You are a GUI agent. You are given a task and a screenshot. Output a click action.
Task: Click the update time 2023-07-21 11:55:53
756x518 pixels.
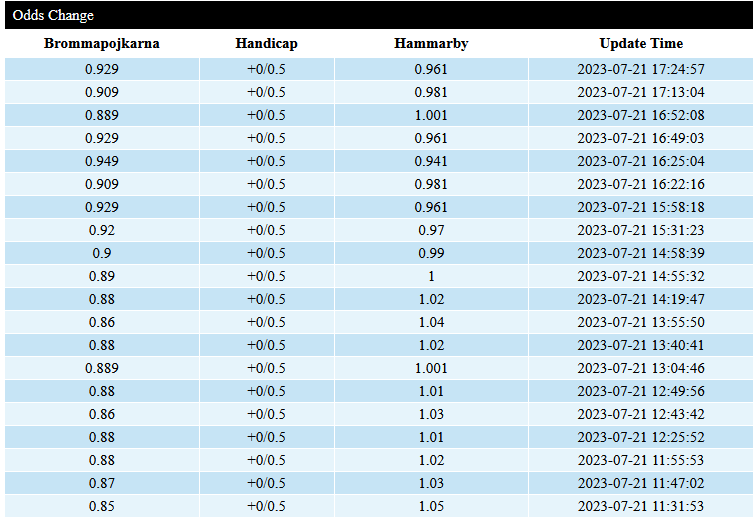click(x=641, y=460)
